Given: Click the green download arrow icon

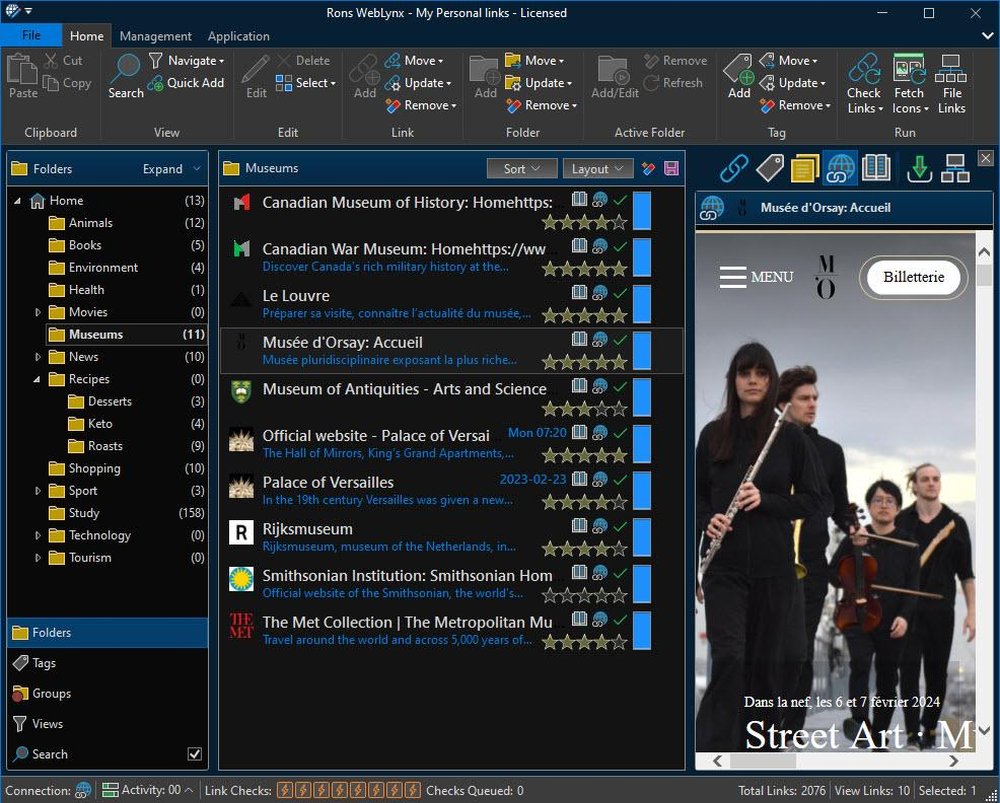Looking at the screenshot, I should pos(919,168).
